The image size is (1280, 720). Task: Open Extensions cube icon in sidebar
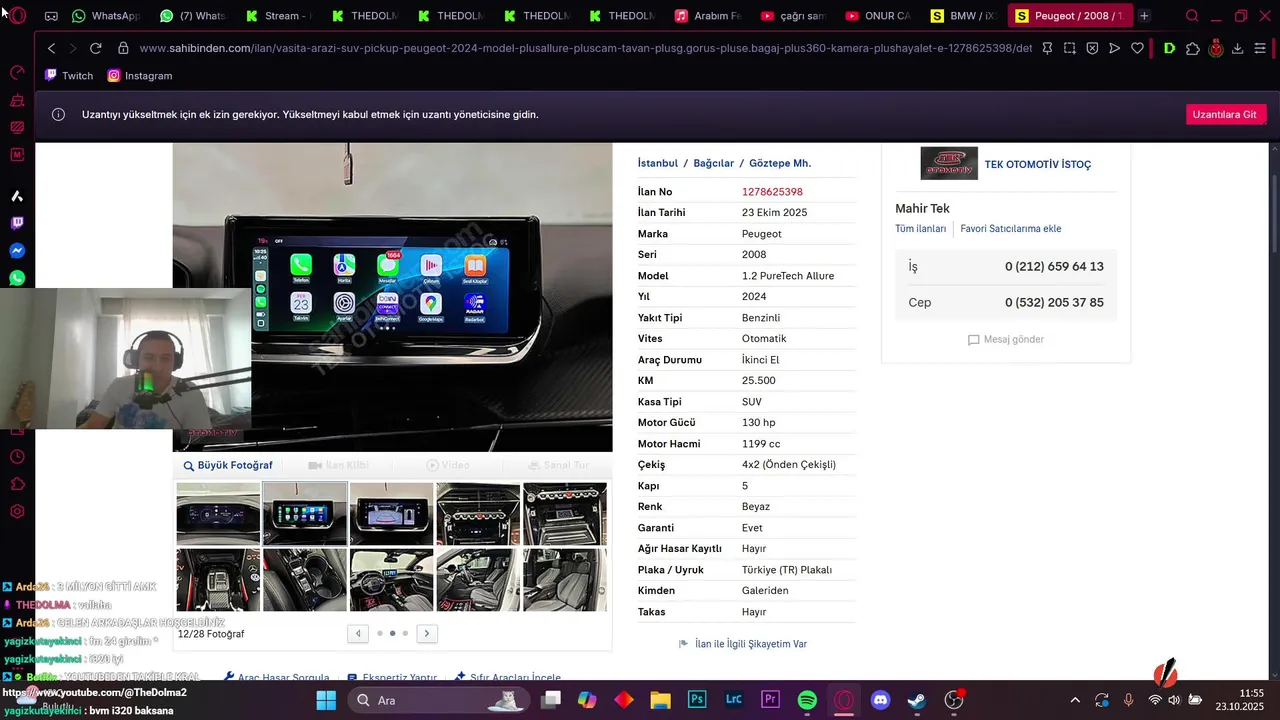click(17, 484)
